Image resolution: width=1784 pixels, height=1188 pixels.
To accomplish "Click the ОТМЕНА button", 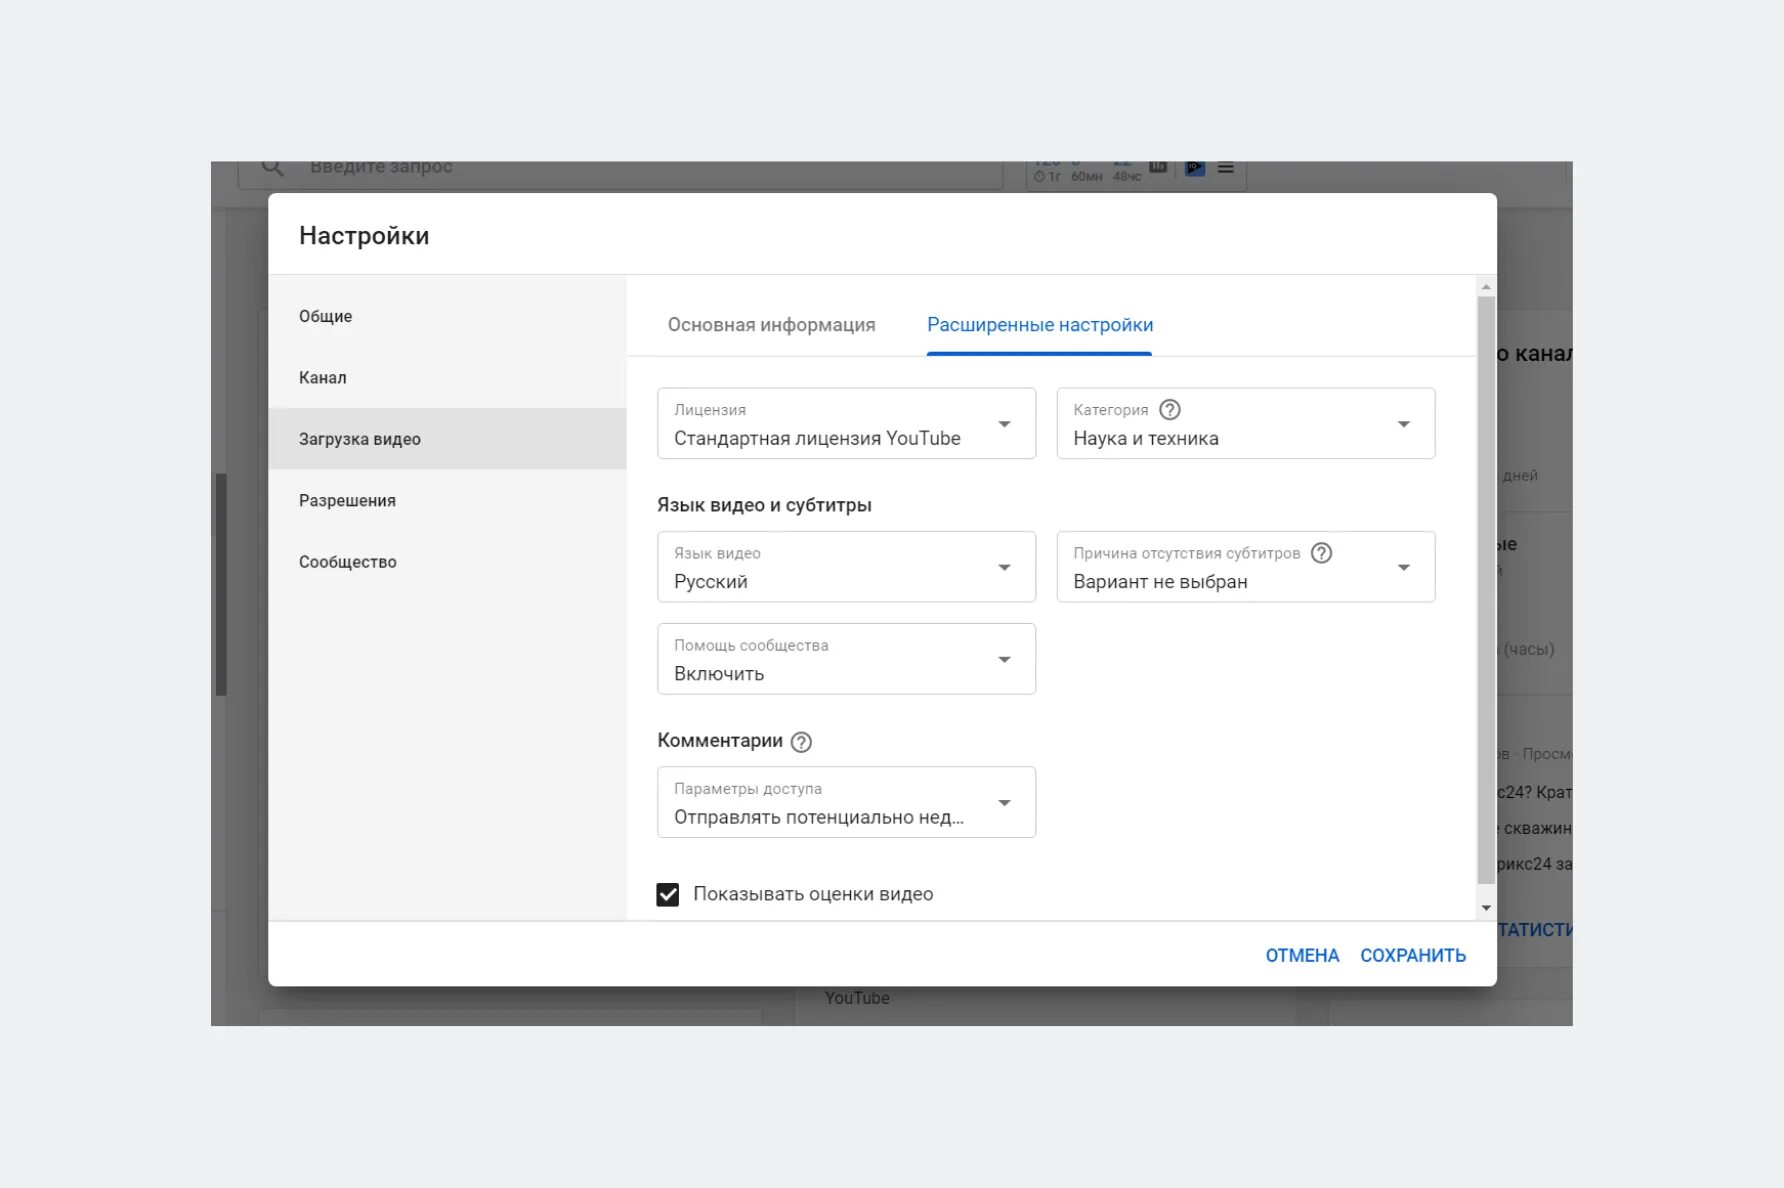I will pos(1302,955).
